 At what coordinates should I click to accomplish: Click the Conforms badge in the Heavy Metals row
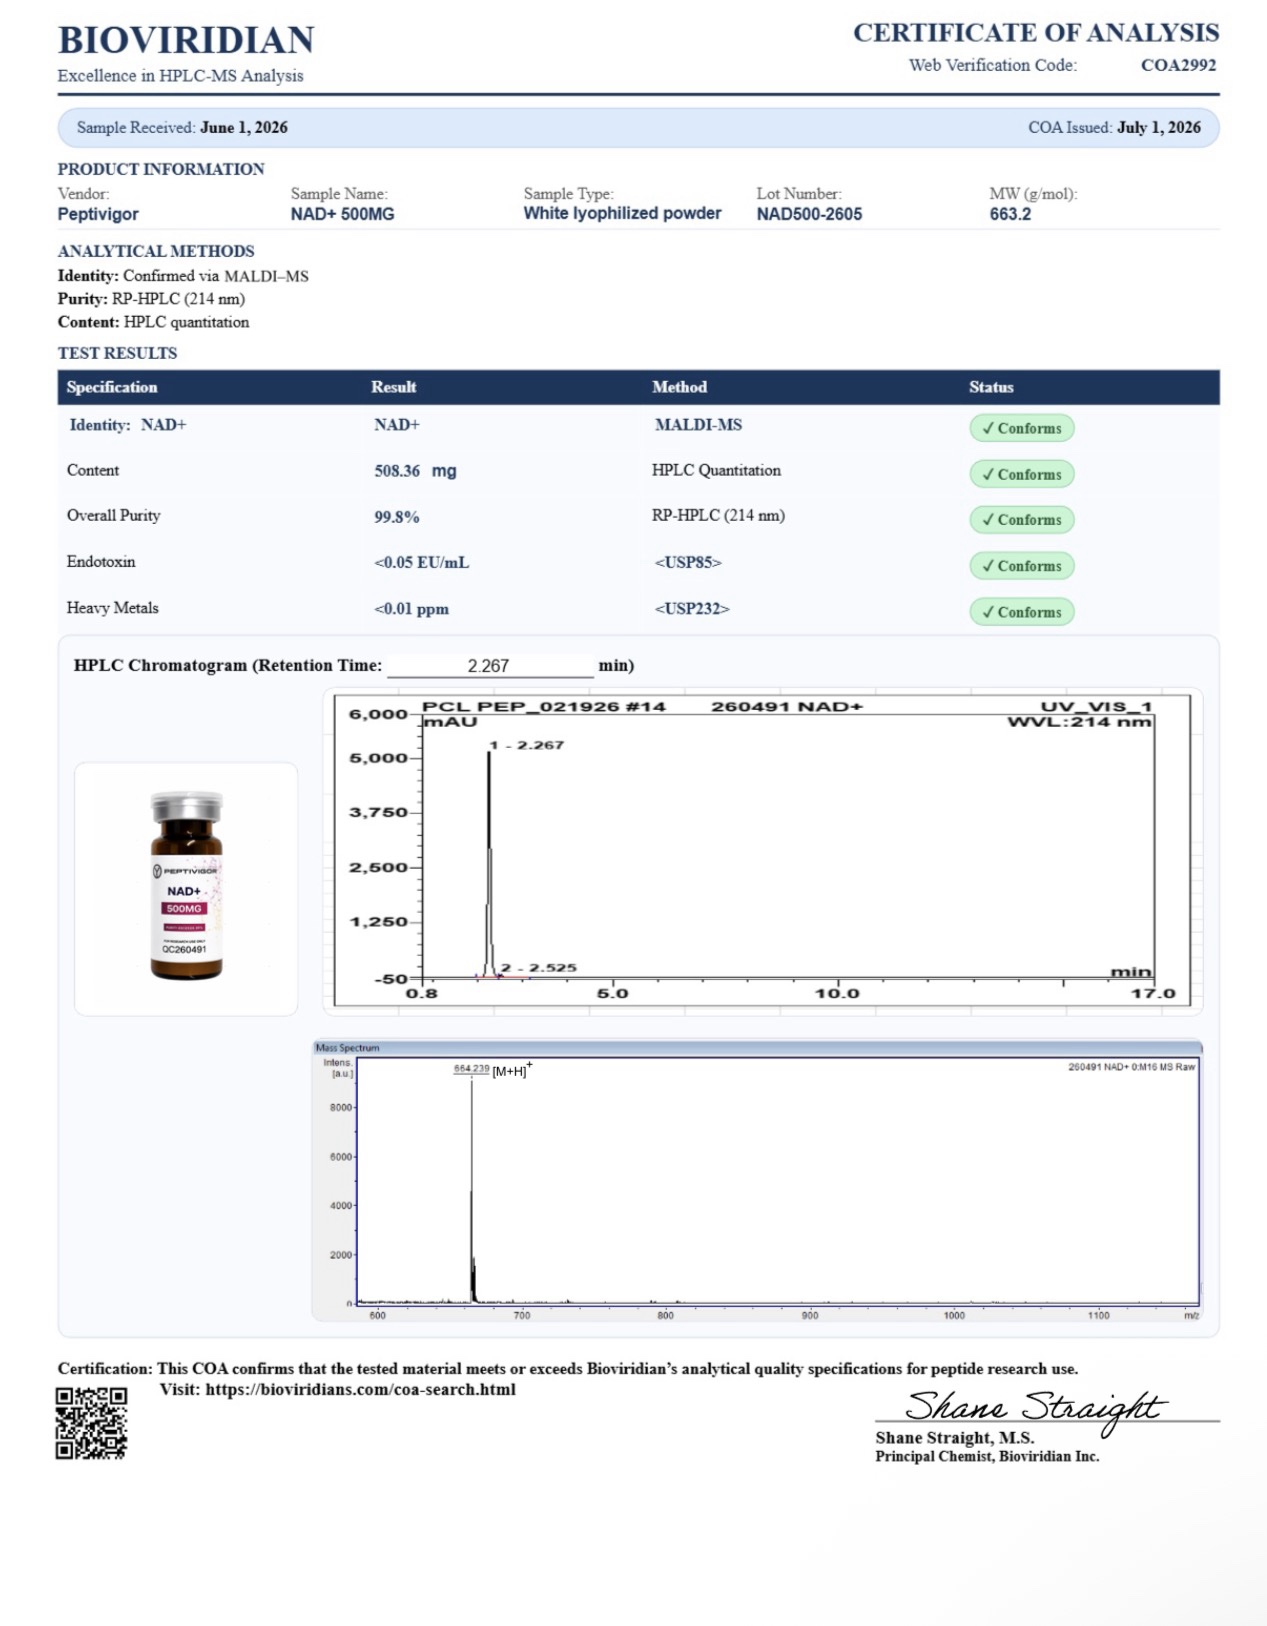pyautogui.click(x=1021, y=612)
